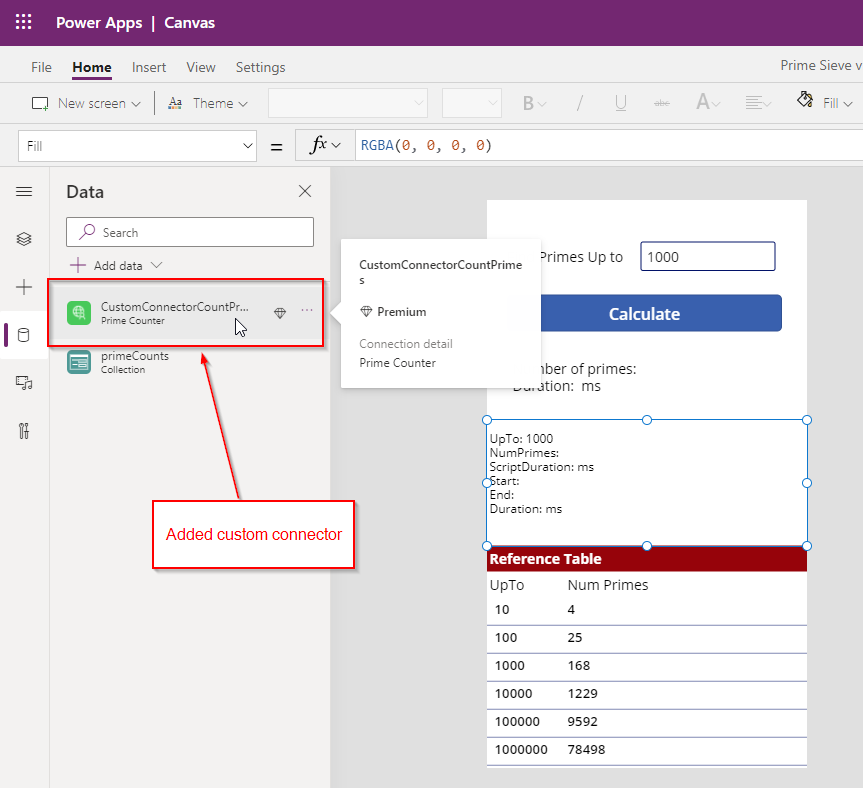This screenshot has height=788, width=863.
Task: Click the 9592 primes value
Action: coord(582,722)
